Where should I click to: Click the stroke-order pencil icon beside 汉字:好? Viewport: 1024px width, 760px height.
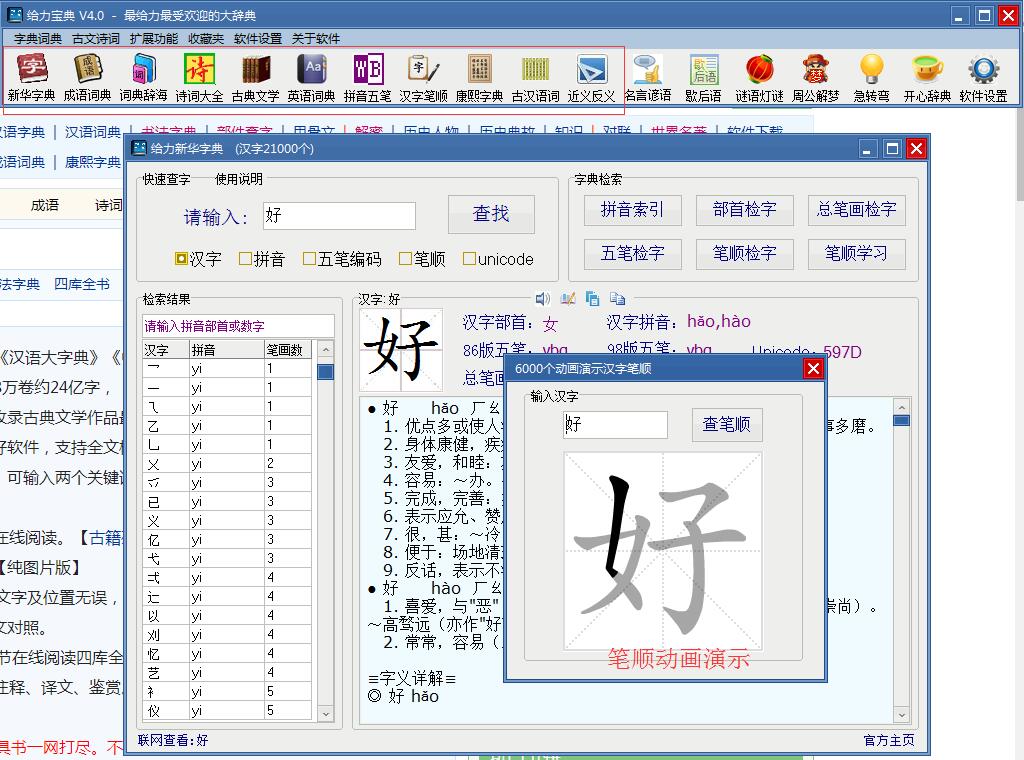pos(568,299)
